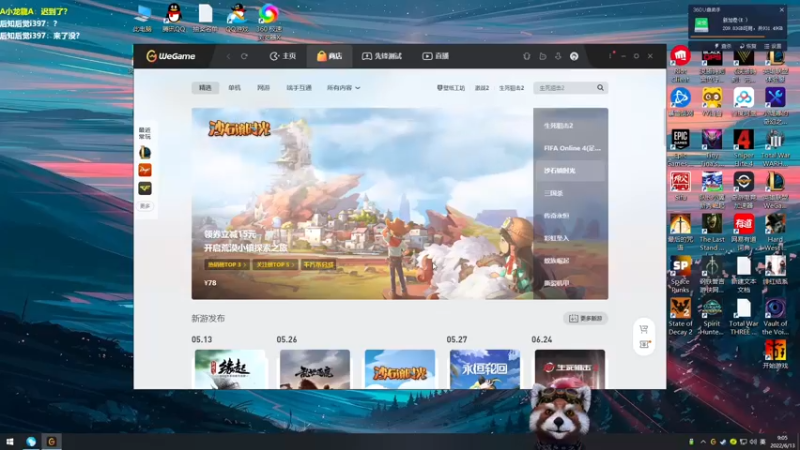Go back with WeGame back arrow
Screen dimensions: 800x450
click(229, 56)
